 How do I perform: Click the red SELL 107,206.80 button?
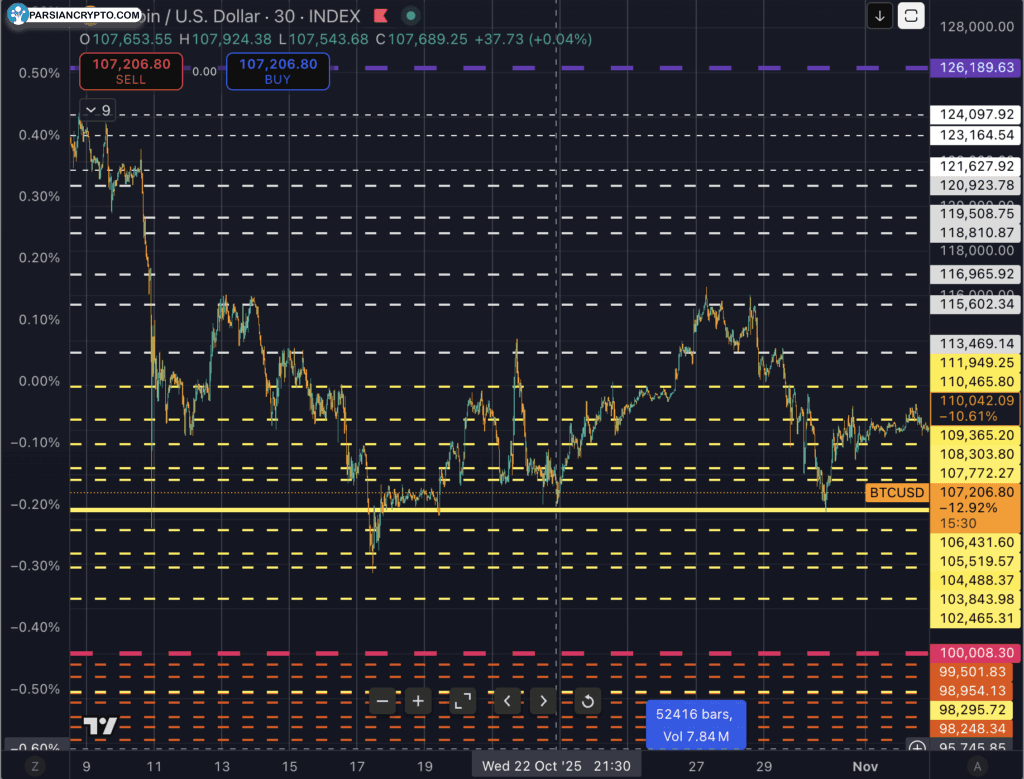pos(131,71)
